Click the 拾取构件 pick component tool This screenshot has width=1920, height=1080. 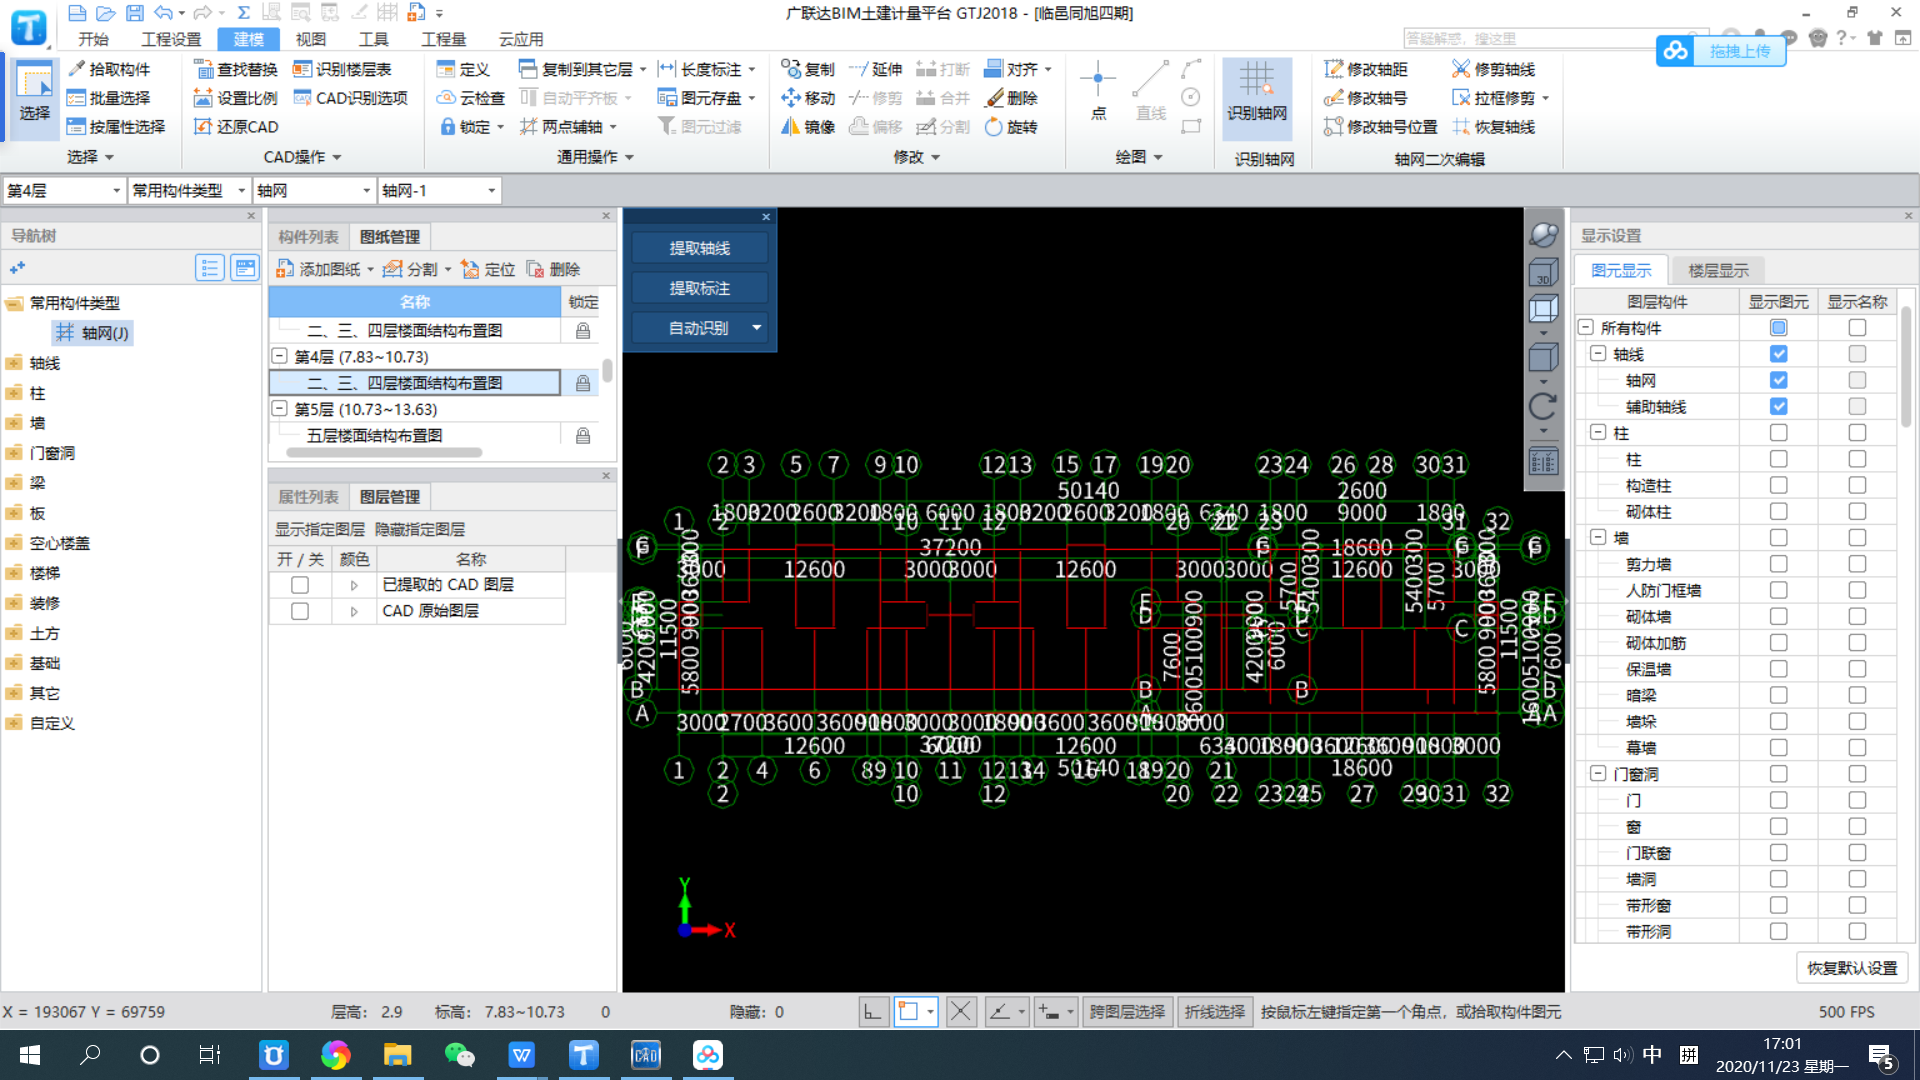(x=109, y=69)
